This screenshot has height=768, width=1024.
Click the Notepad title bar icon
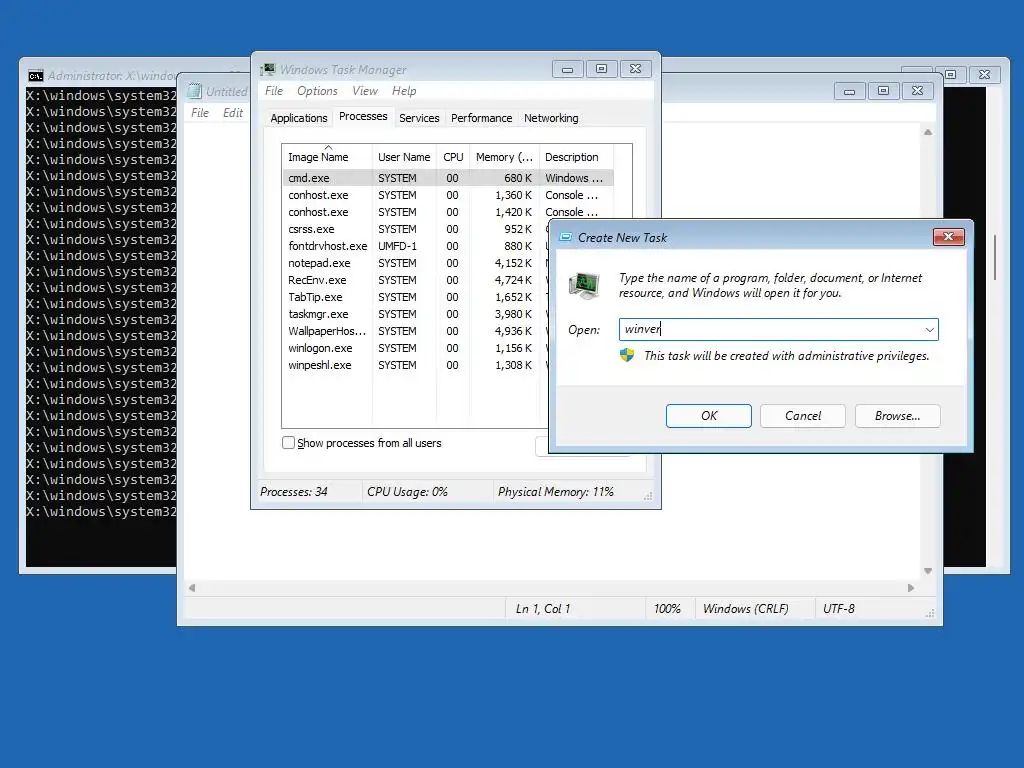tap(194, 91)
